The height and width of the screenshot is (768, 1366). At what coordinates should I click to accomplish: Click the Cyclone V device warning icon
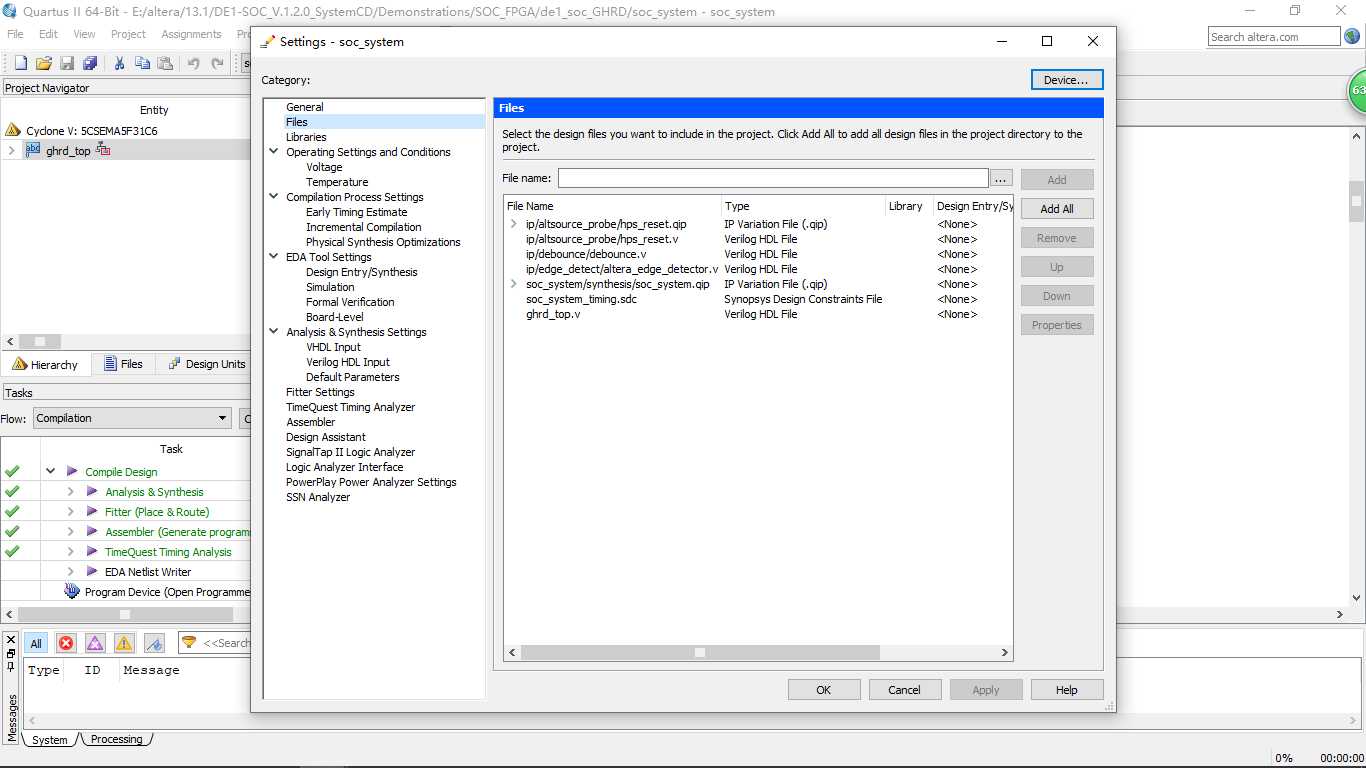click(x=13, y=130)
